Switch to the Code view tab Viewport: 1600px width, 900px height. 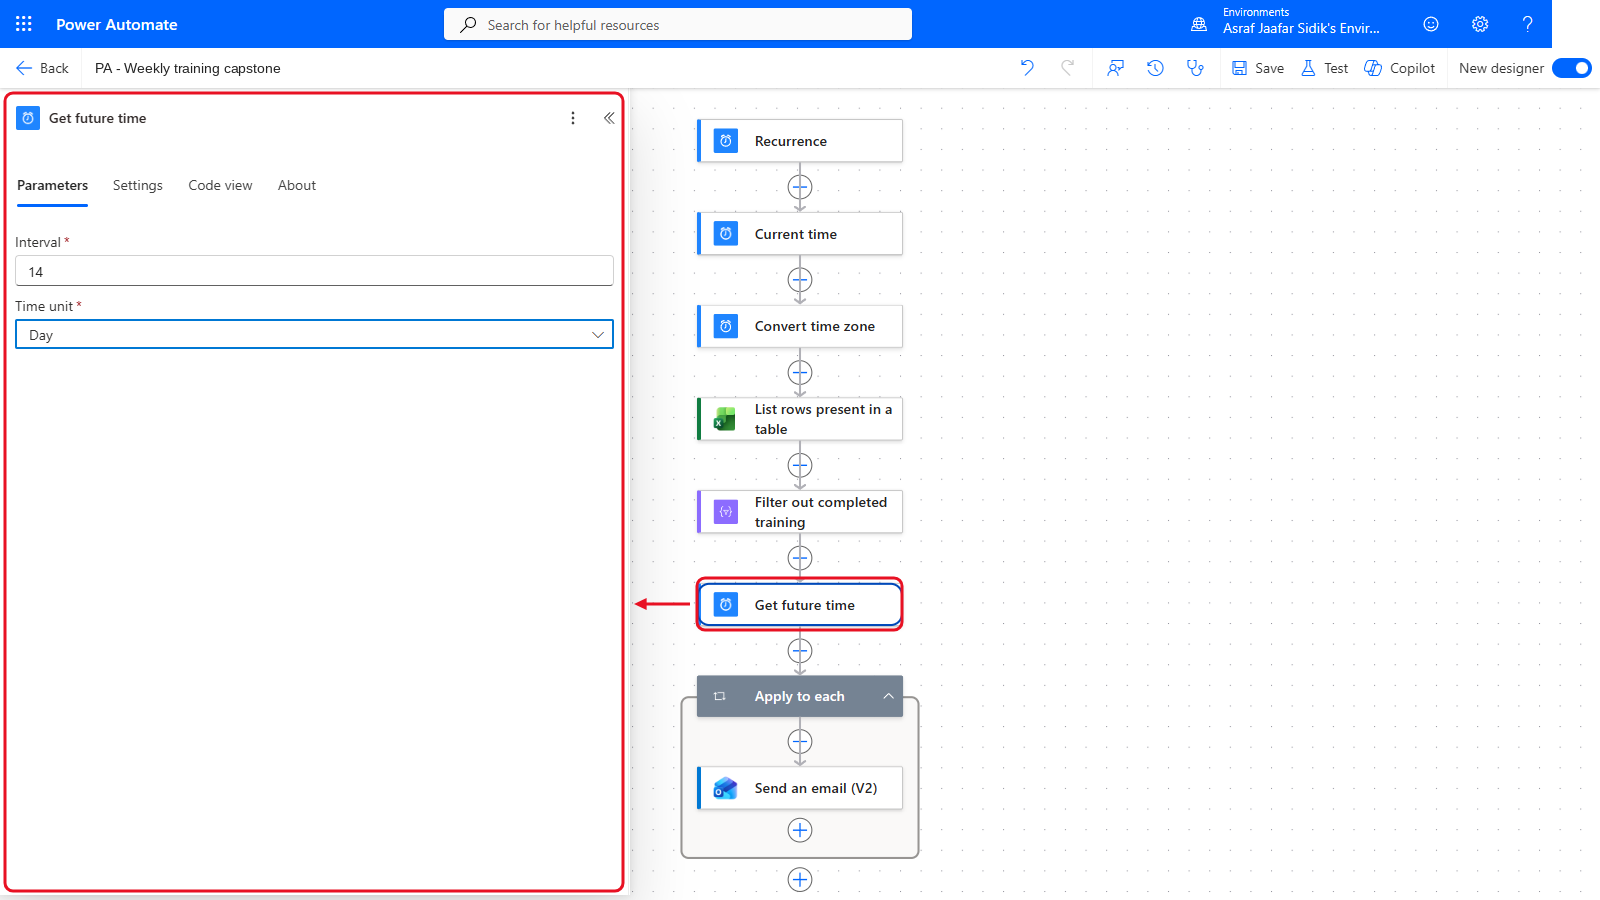pyautogui.click(x=220, y=186)
